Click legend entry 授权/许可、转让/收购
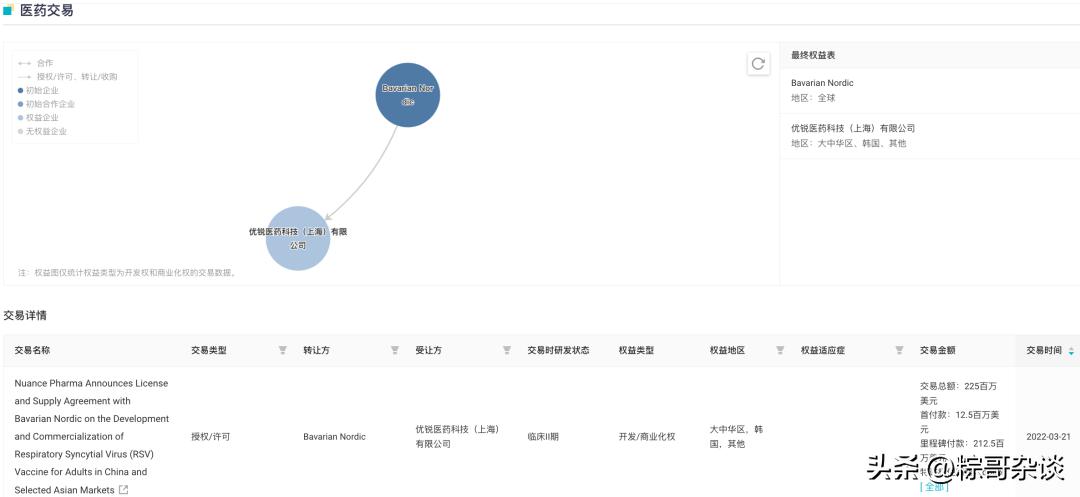The image size is (1080, 497). pyautogui.click(x=67, y=76)
